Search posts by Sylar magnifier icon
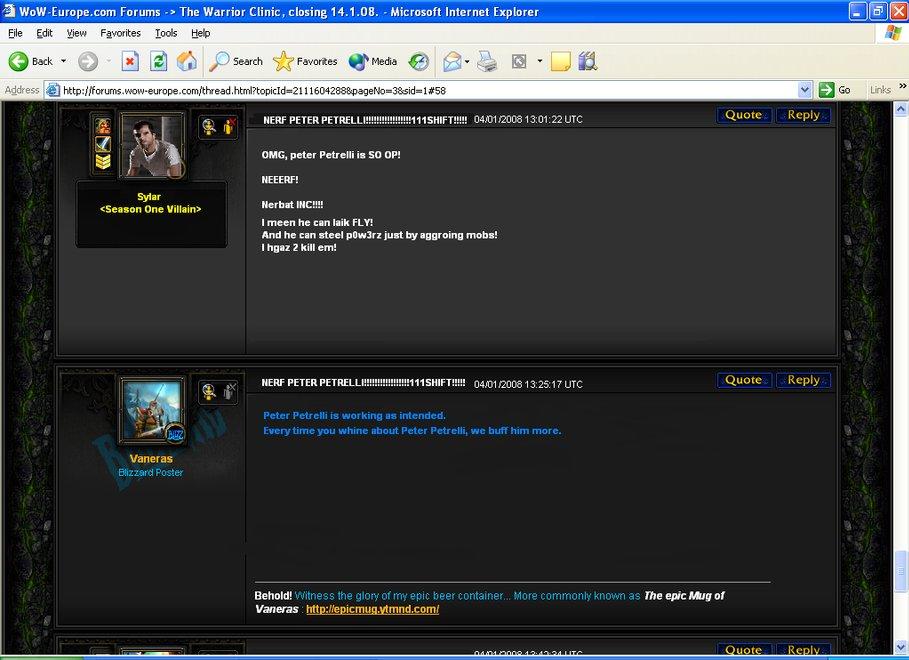The image size is (909, 660). pos(209,126)
